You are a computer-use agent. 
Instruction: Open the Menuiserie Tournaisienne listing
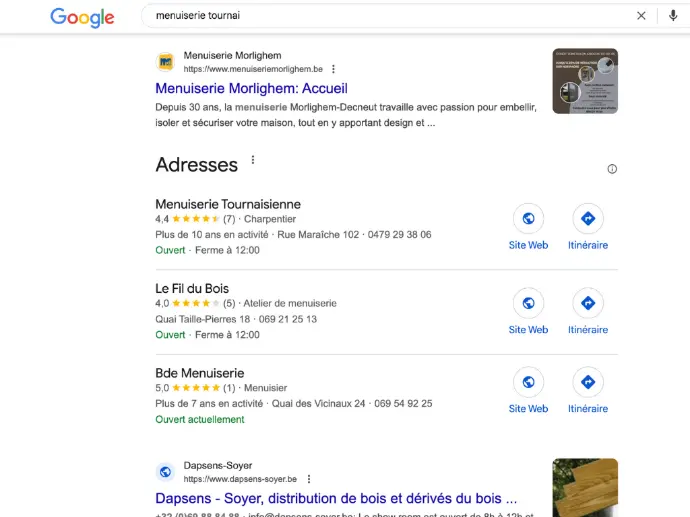click(x=228, y=204)
